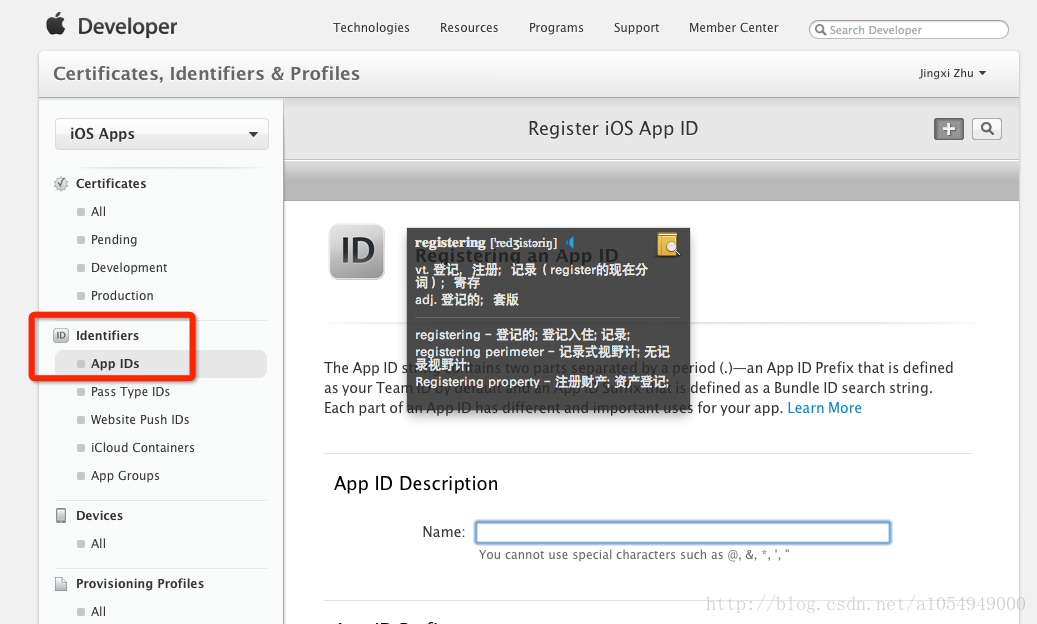Click the Certificates section header
The image size is (1037, 624).
click(111, 184)
